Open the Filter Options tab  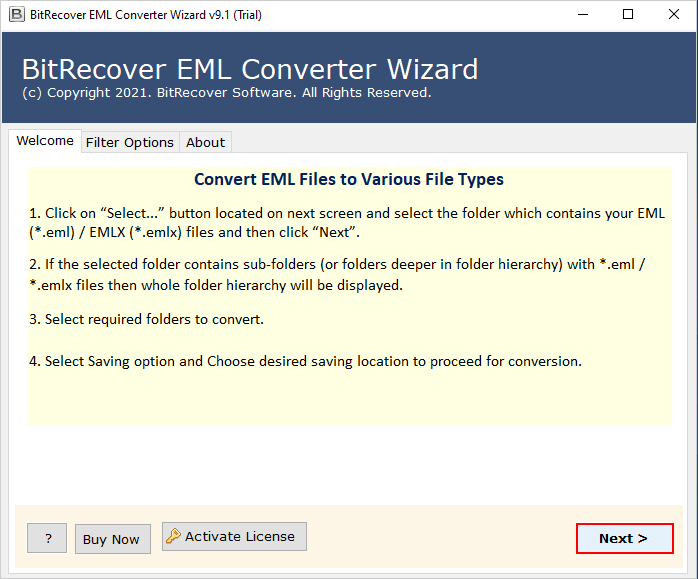(130, 142)
